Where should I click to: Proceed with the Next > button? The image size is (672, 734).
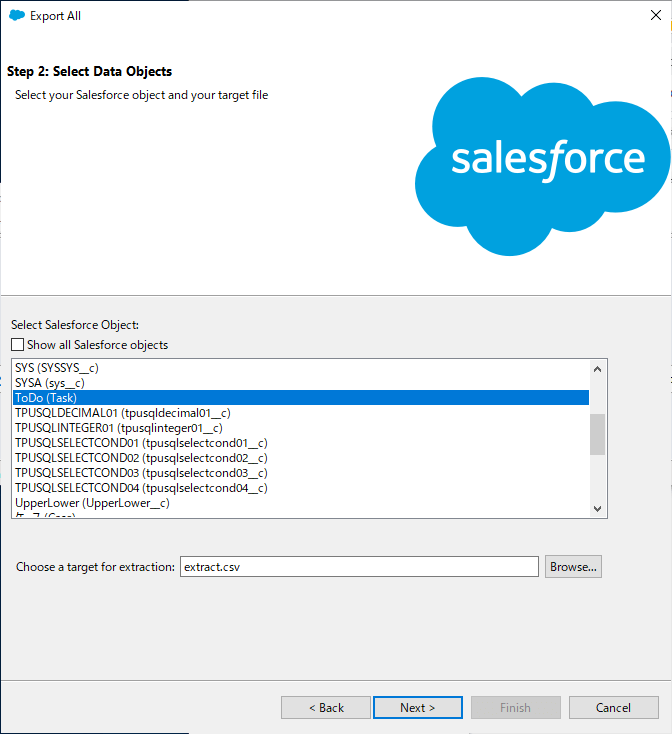(418, 707)
